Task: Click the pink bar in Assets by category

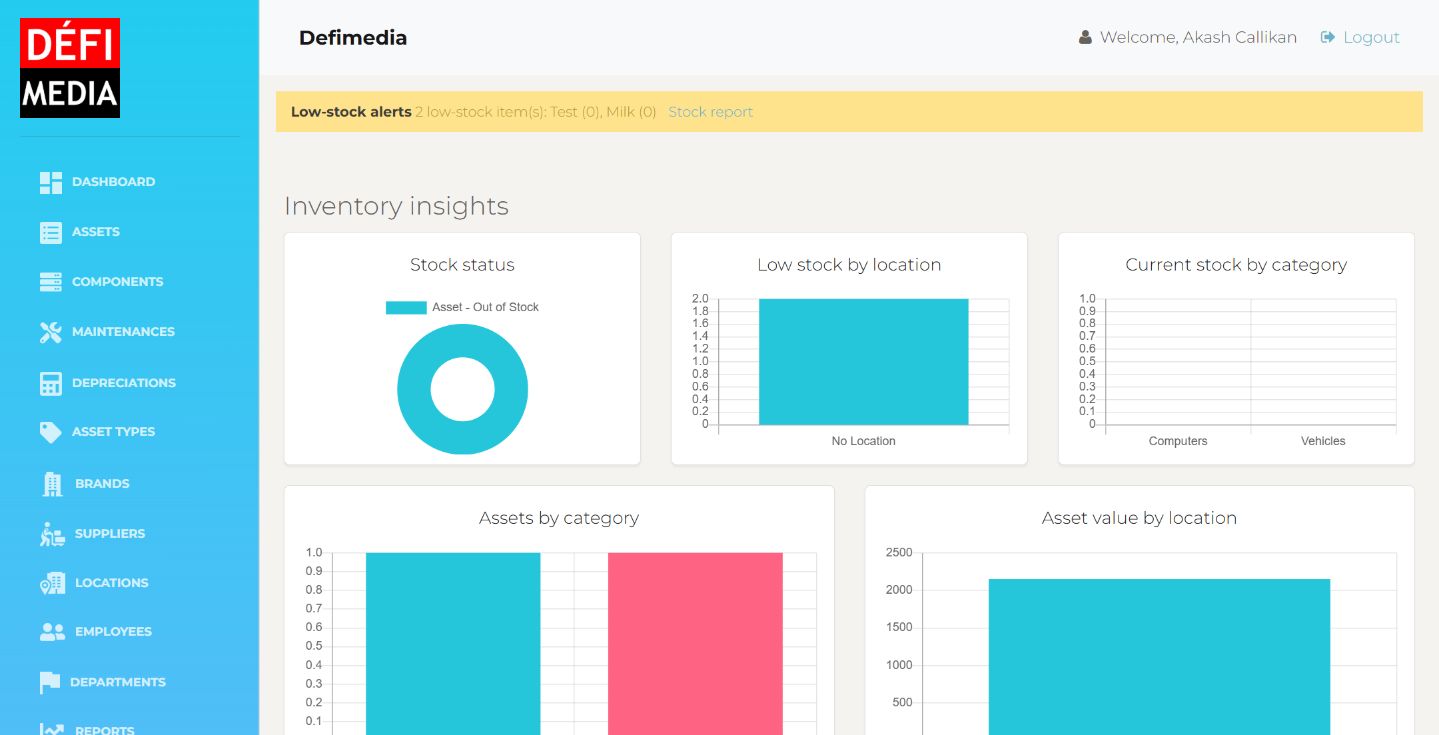Action: [695, 643]
